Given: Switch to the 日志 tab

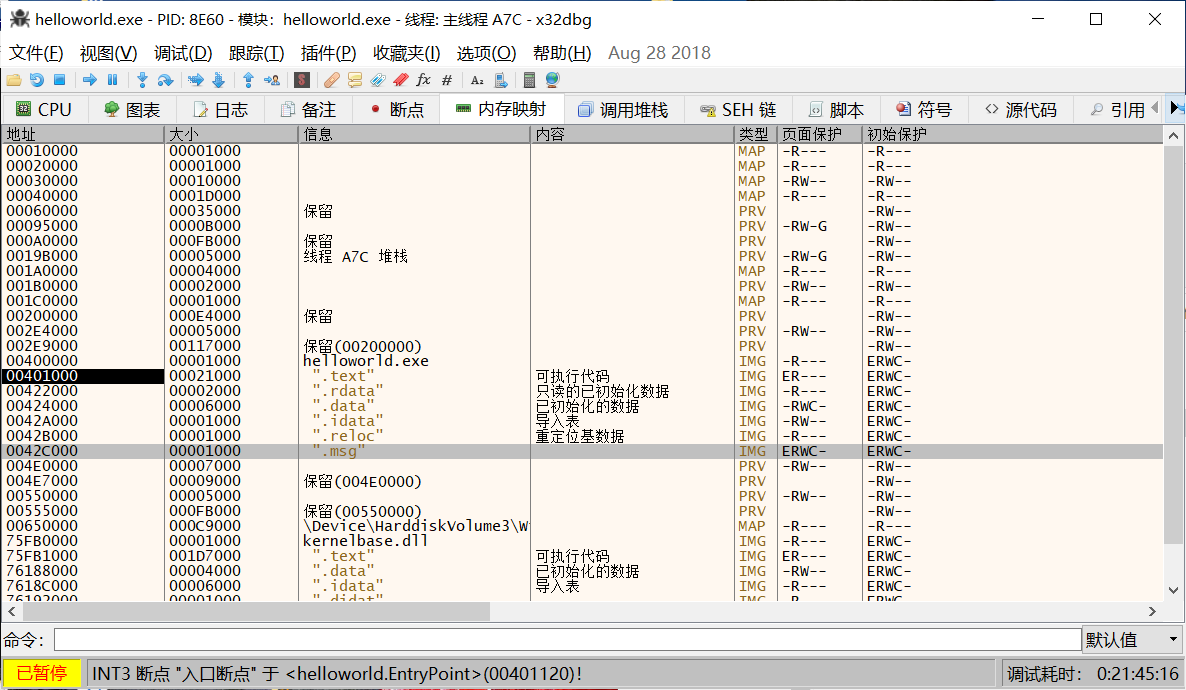Looking at the screenshot, I should [220, 110].
